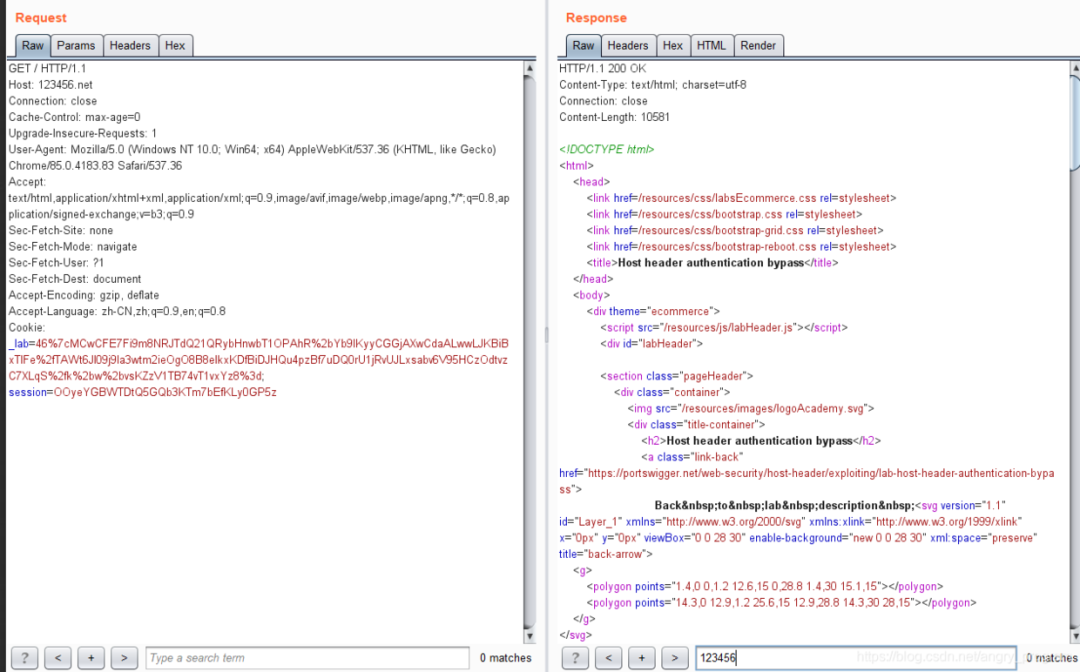
Task: Switch to the Params tab in Request
Action: [76, 46]
